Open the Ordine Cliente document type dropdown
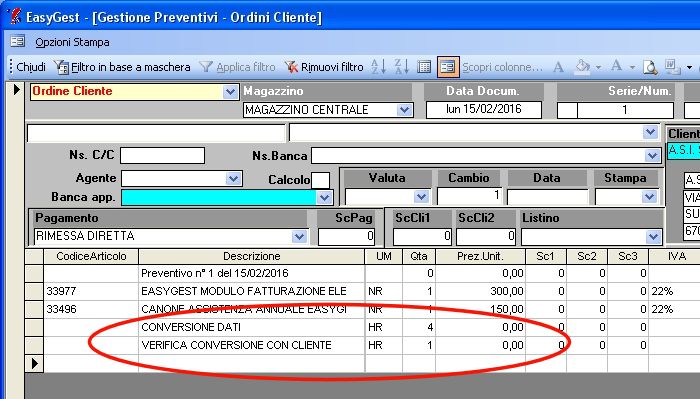 (x=230, y=92)
